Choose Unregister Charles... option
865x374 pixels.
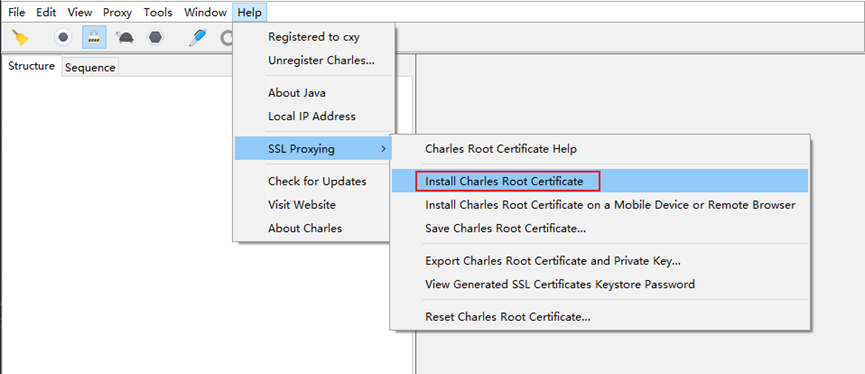(x=314, y=61)
